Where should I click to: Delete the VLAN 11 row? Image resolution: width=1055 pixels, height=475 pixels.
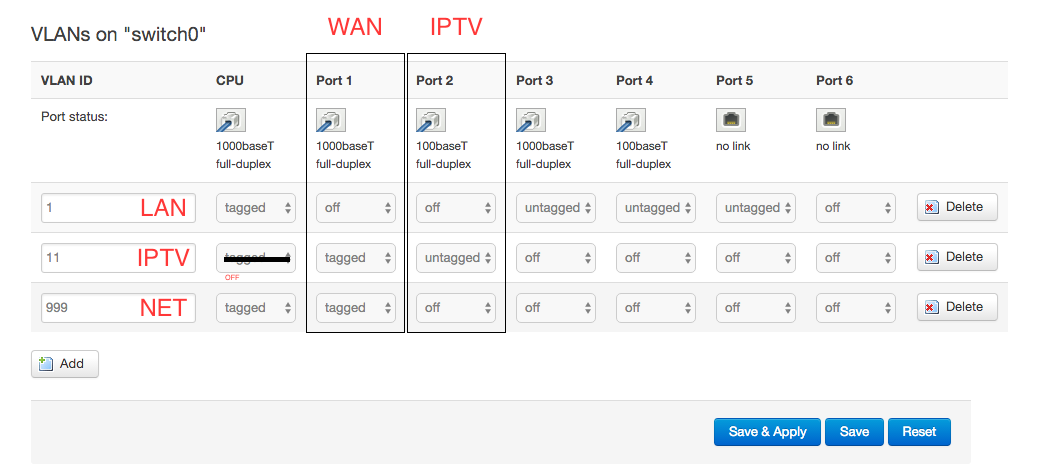(956, 257)
